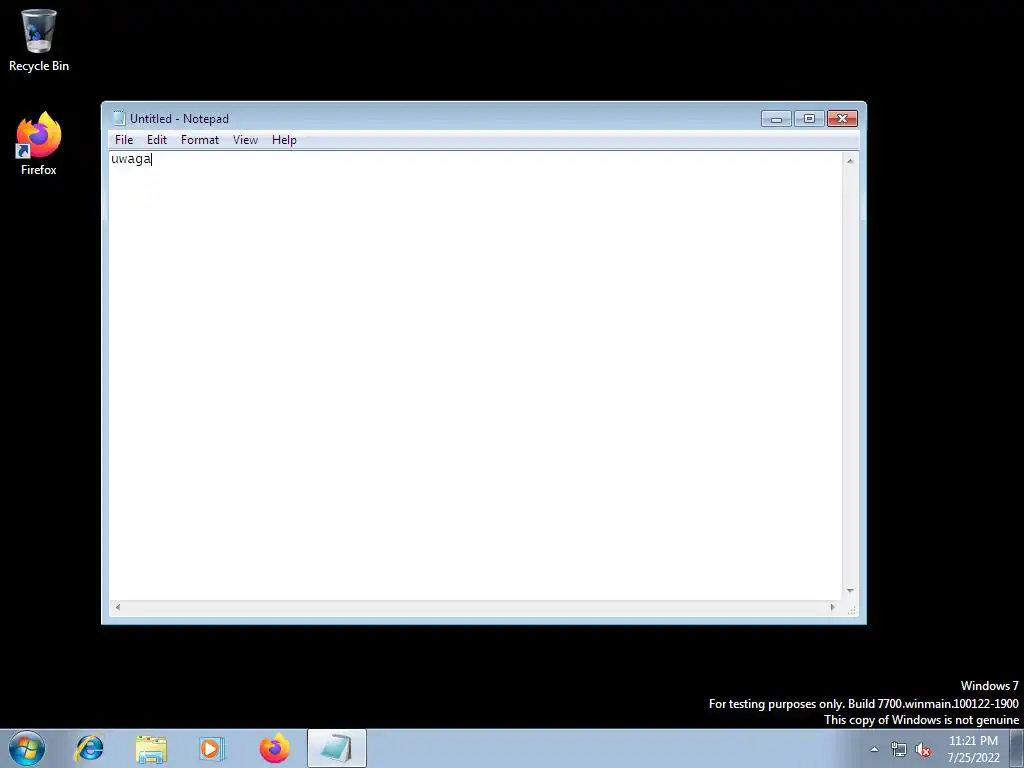Open the File menu in Notepad
The height and width of the screenshot is (768, 1024).
pyautogui.click(x=123, y=140)
